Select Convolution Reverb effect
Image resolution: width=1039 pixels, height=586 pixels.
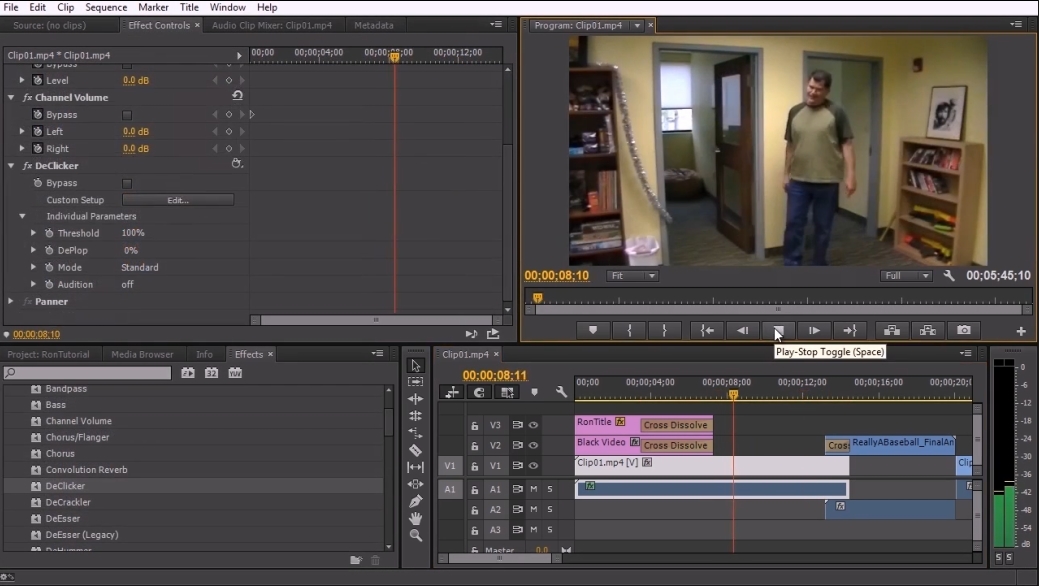[86, 470]
